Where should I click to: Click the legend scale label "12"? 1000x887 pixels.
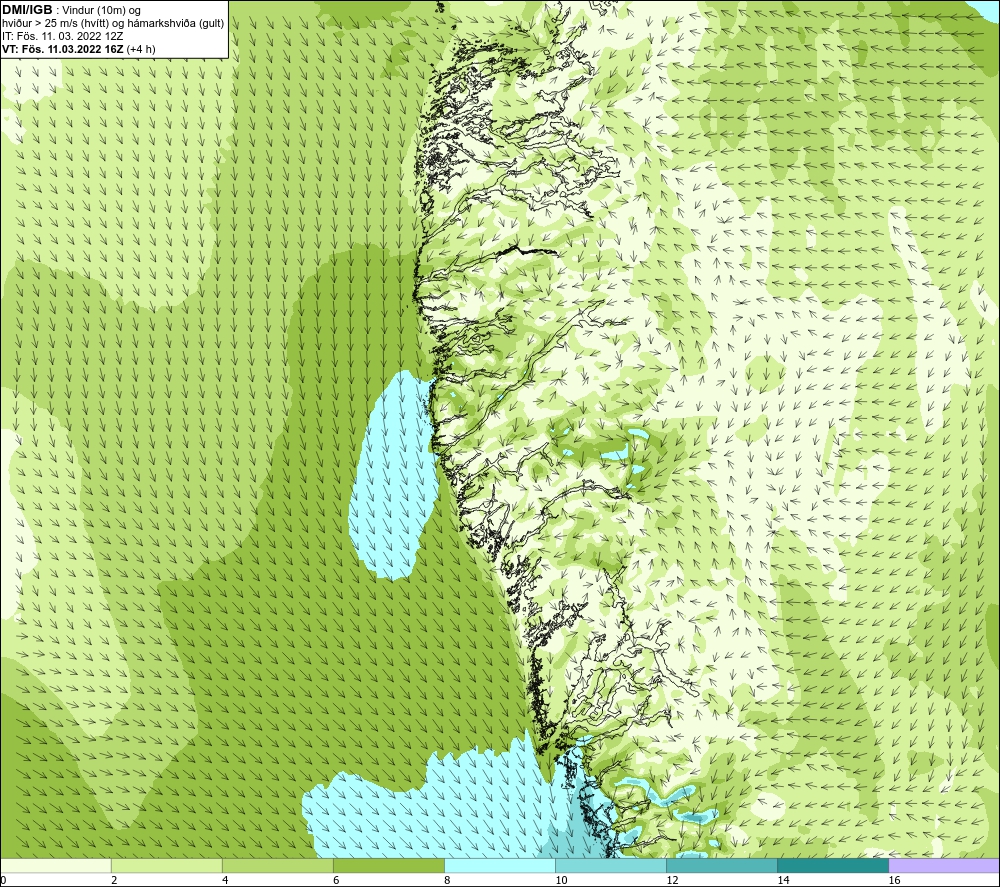point(672,881)
